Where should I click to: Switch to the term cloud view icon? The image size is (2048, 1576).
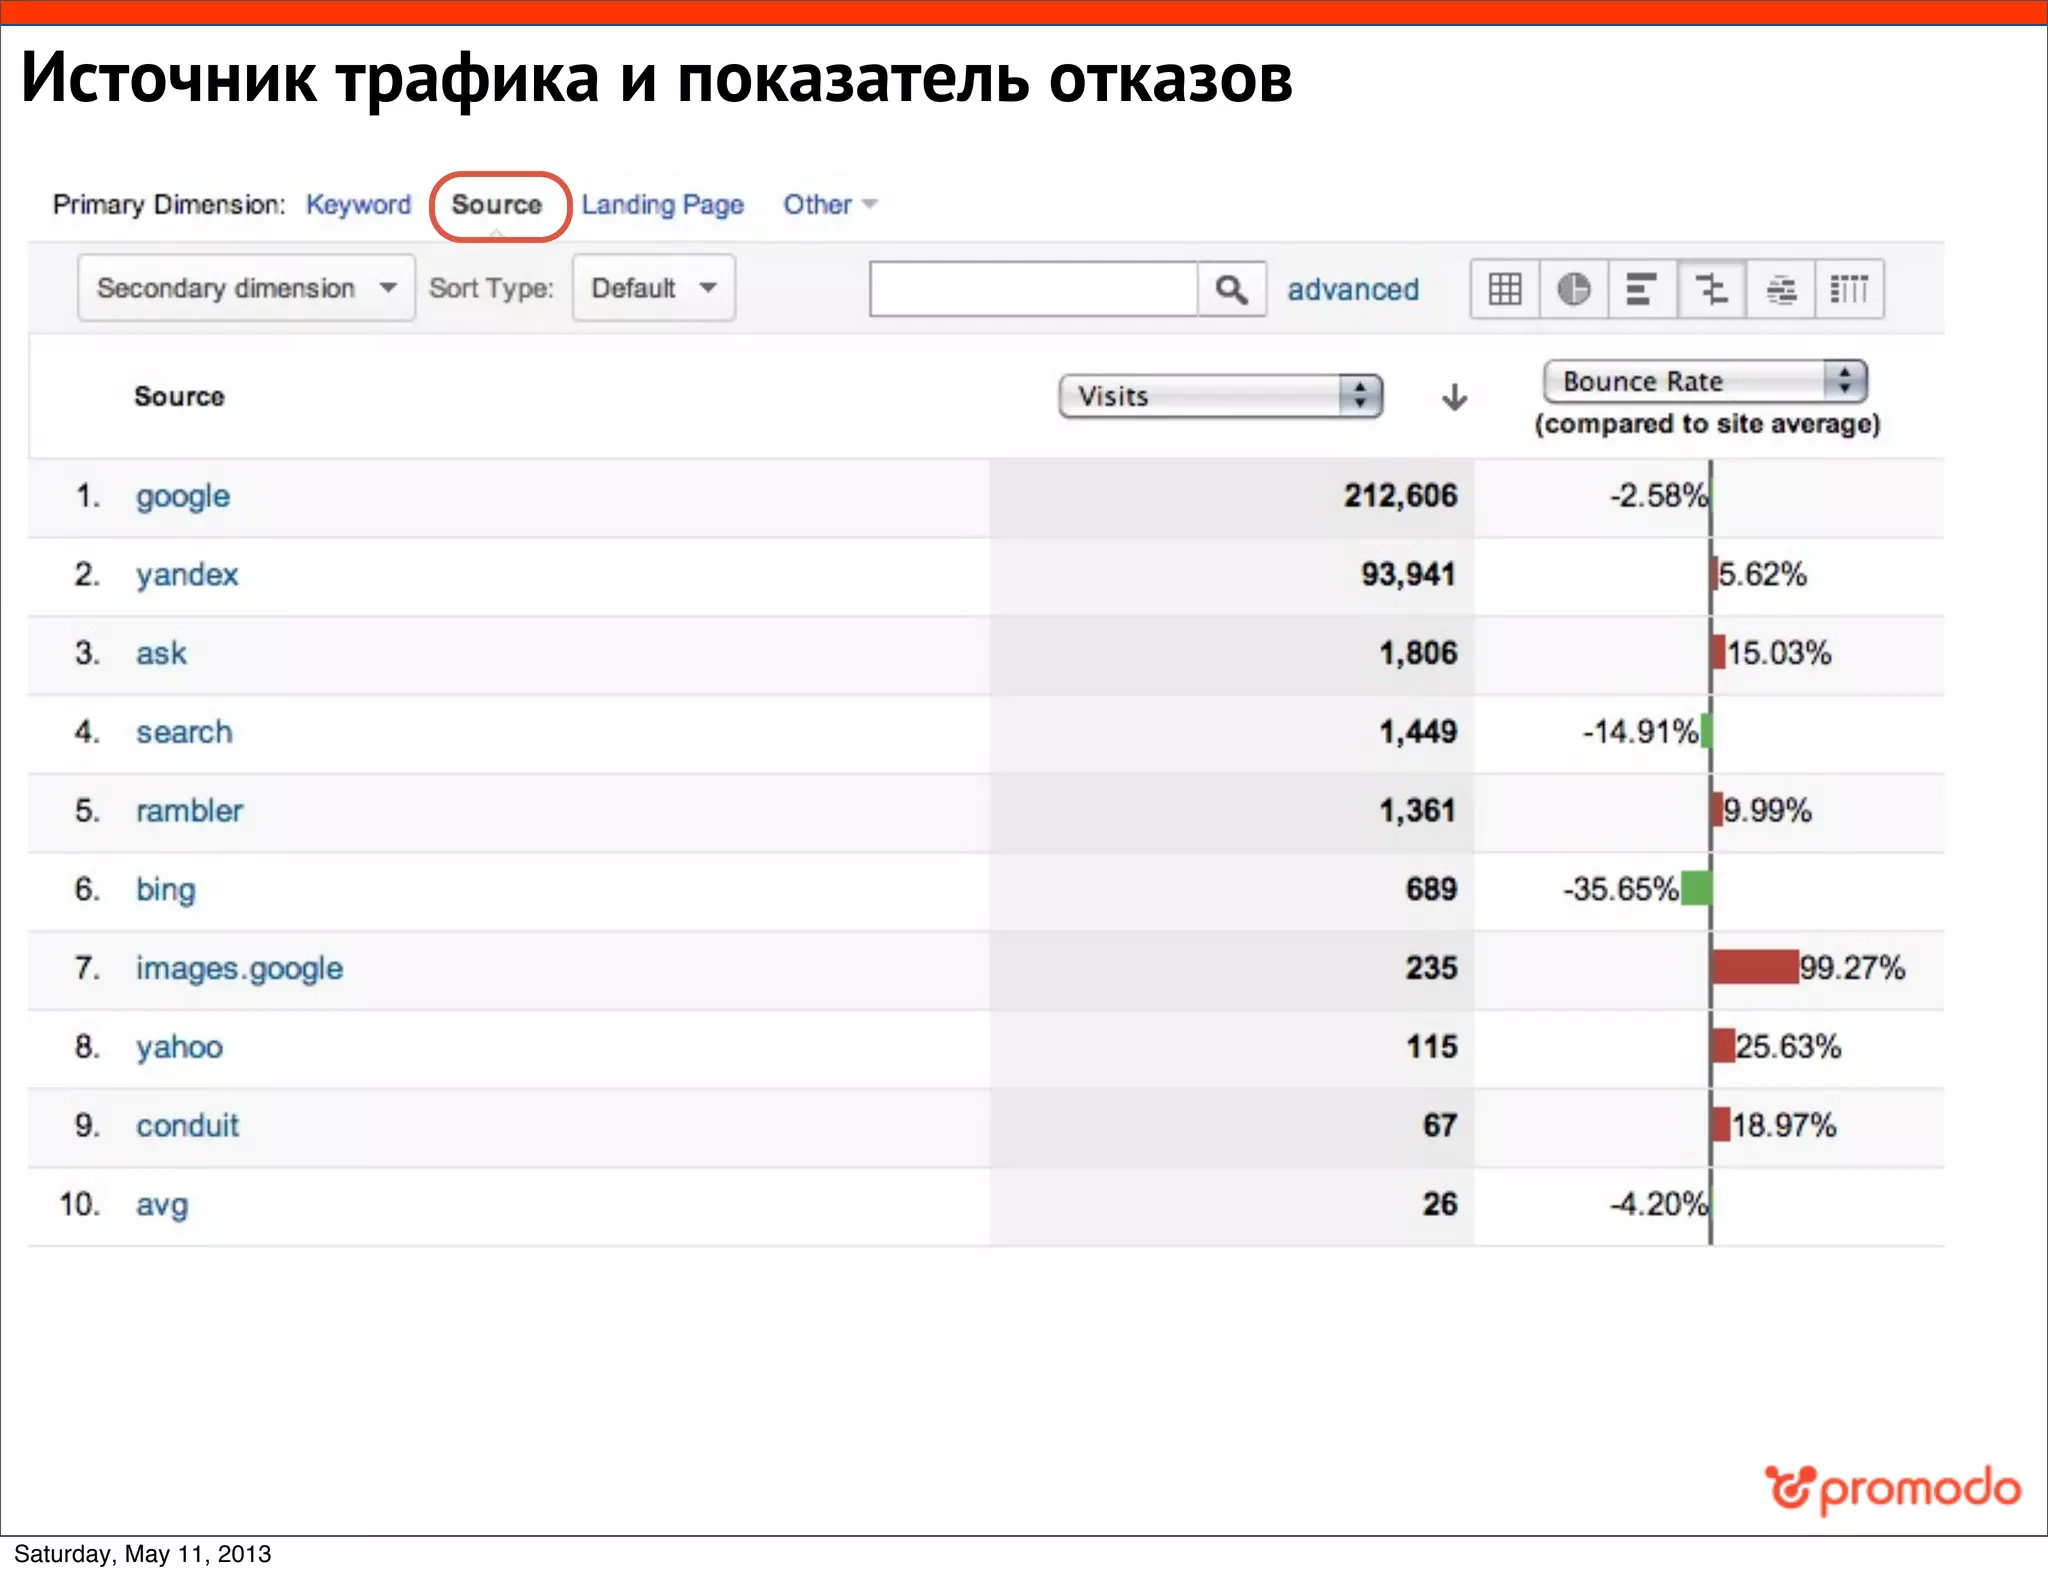click(x=1780, y=289)
